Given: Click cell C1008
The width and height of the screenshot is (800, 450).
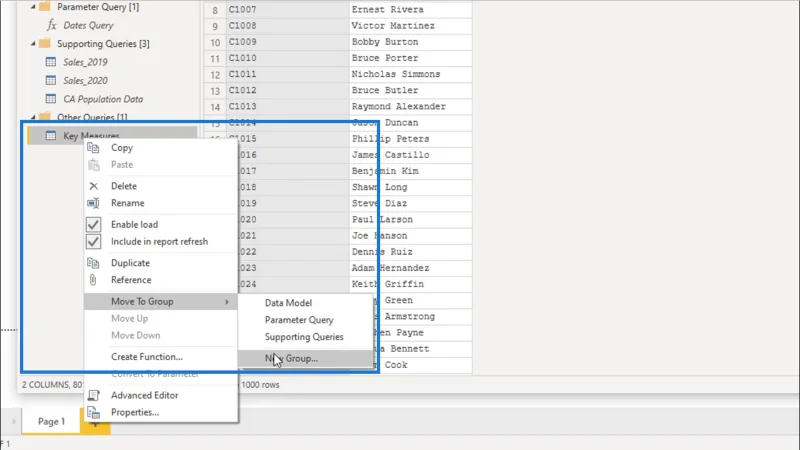Looking at the screenshot, I should pos(287,26).
